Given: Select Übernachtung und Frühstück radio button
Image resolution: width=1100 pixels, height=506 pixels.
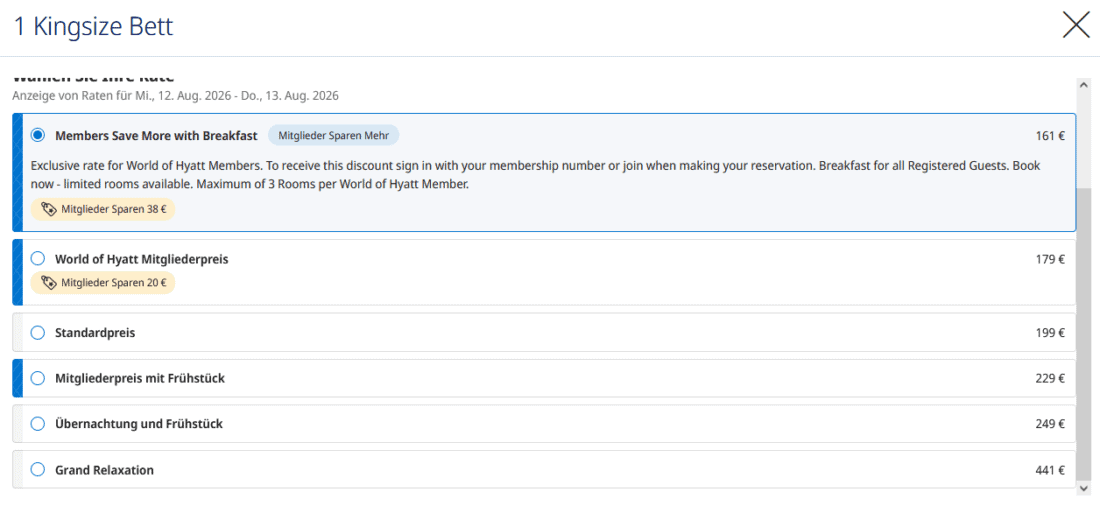Looking at the screenshot, I should 38,423.
